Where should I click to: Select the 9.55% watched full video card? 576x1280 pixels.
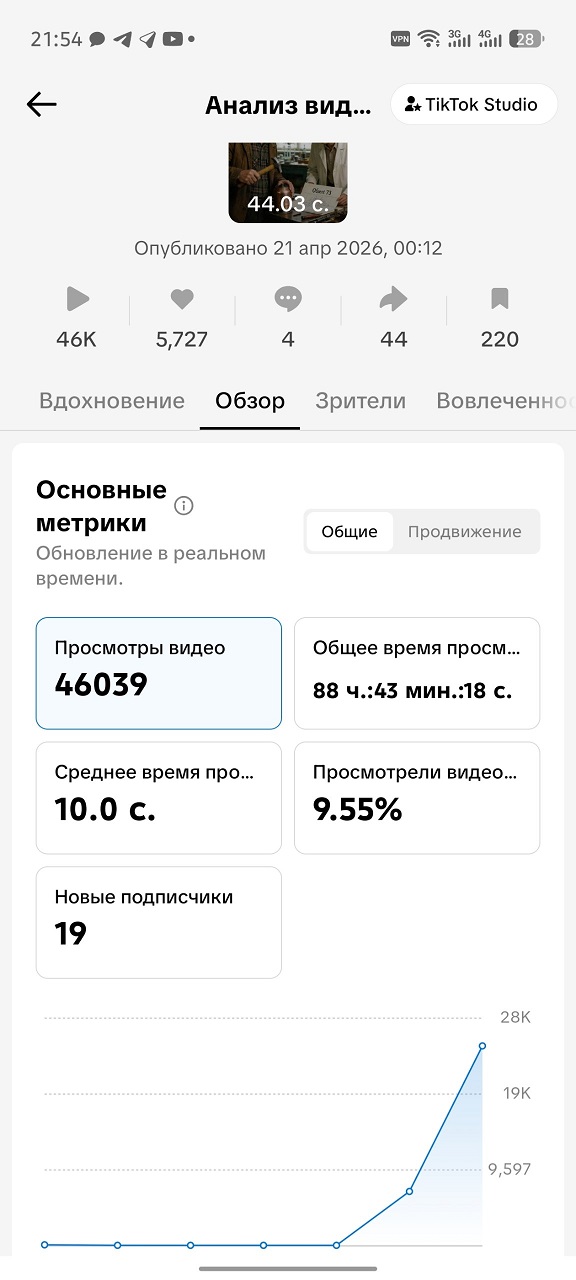coord(417,798)
